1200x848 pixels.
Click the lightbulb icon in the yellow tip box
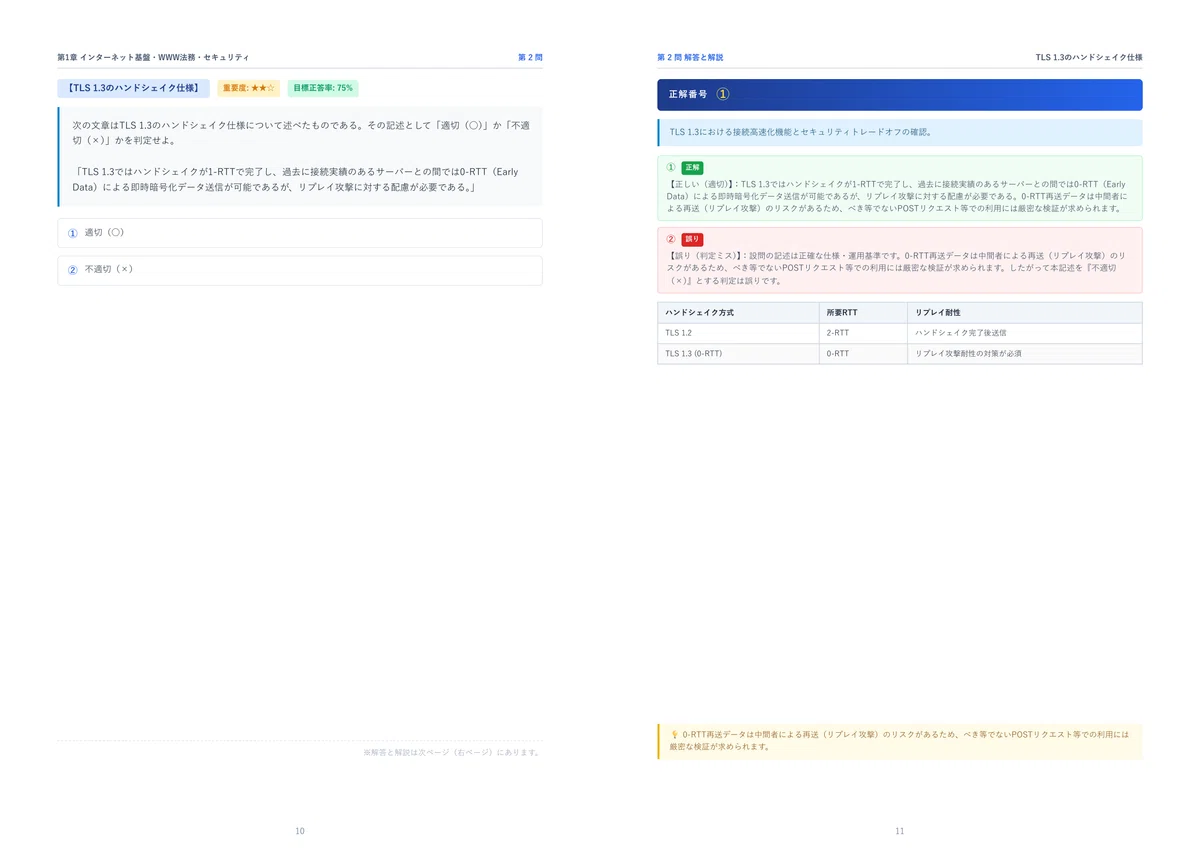[x=674, y=734]
